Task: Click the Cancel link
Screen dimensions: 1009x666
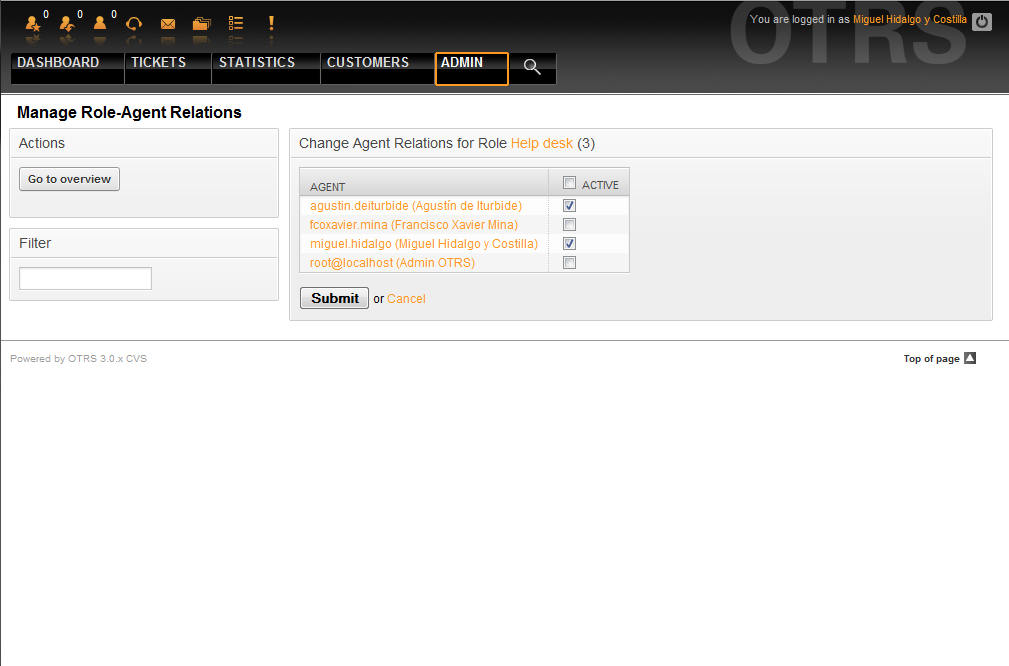Action: coord(406,299)
